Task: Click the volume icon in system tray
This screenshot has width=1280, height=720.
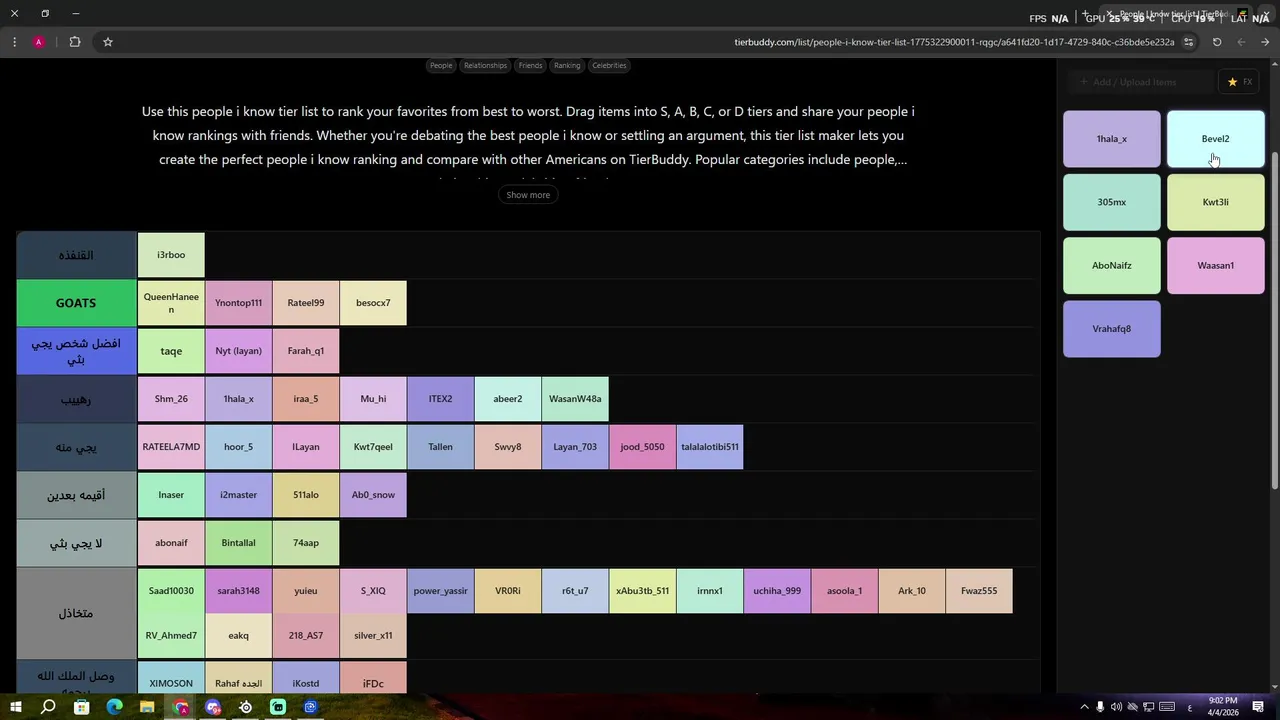Action: (1116, 707)
